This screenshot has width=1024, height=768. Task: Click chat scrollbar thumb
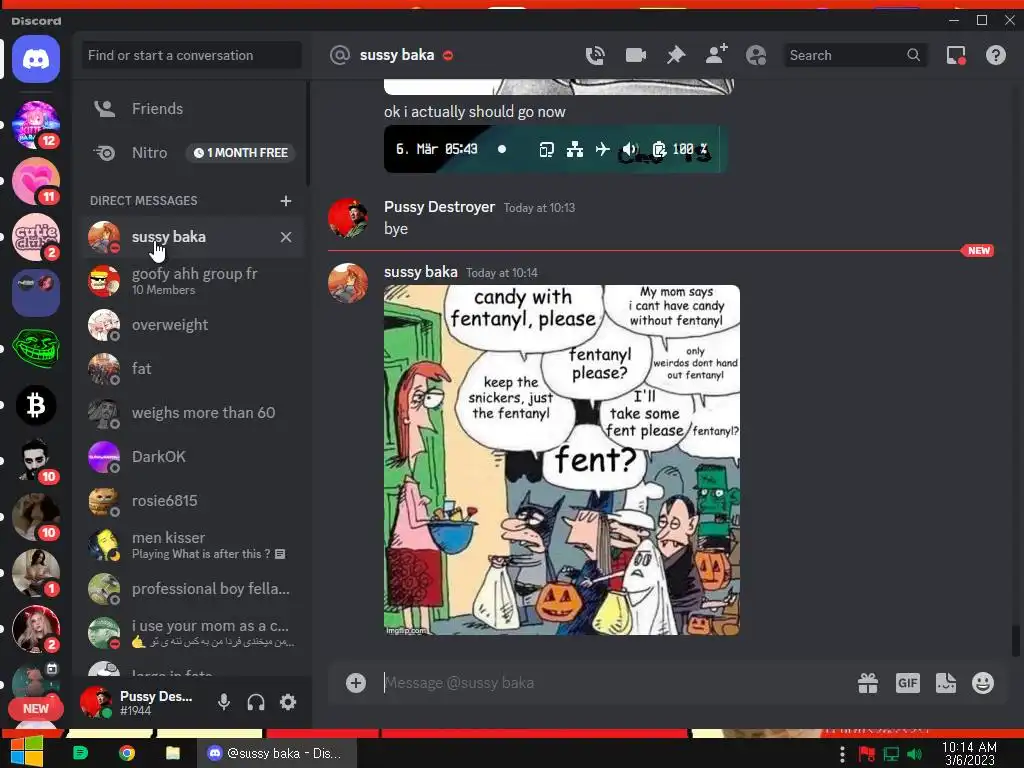click(1016, 641)
